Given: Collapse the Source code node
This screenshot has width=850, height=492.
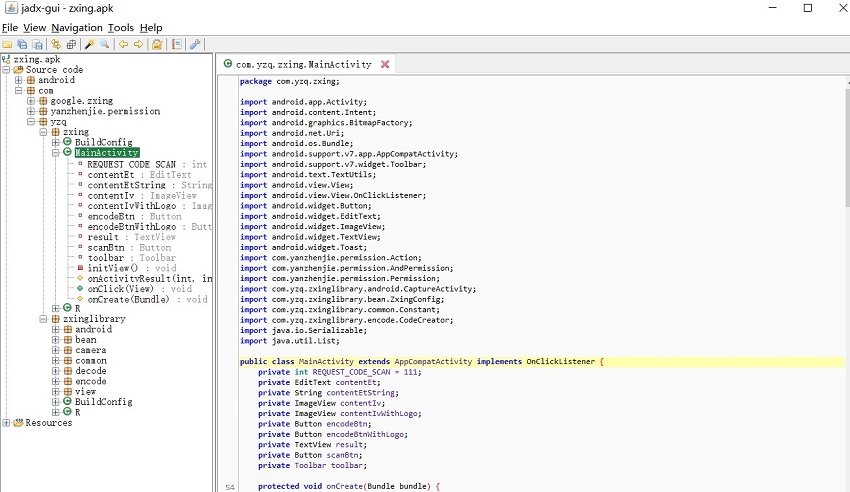Looking at the screenshot, I should (x=6, y=69).
